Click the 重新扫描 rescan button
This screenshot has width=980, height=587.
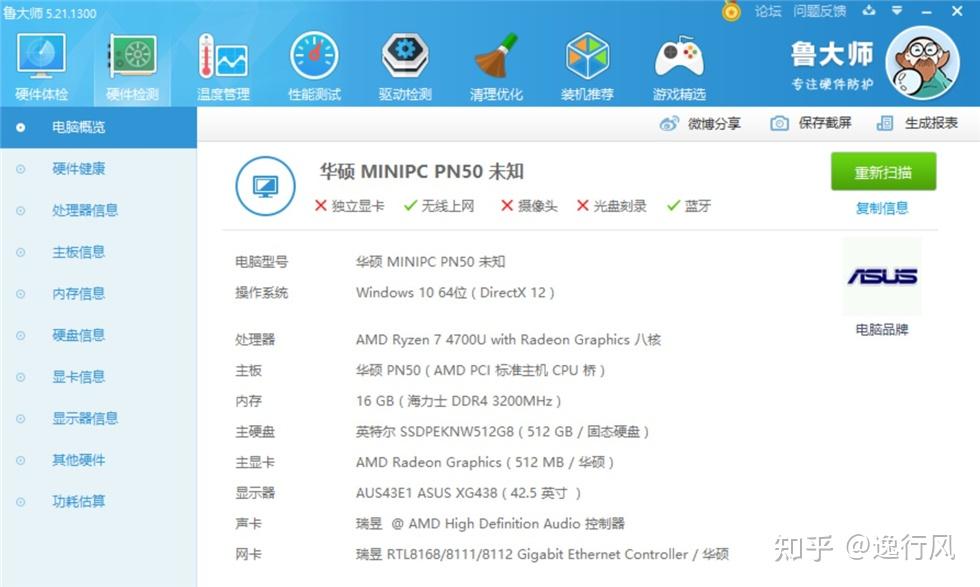pyautogui.click(x=882, y=171)
